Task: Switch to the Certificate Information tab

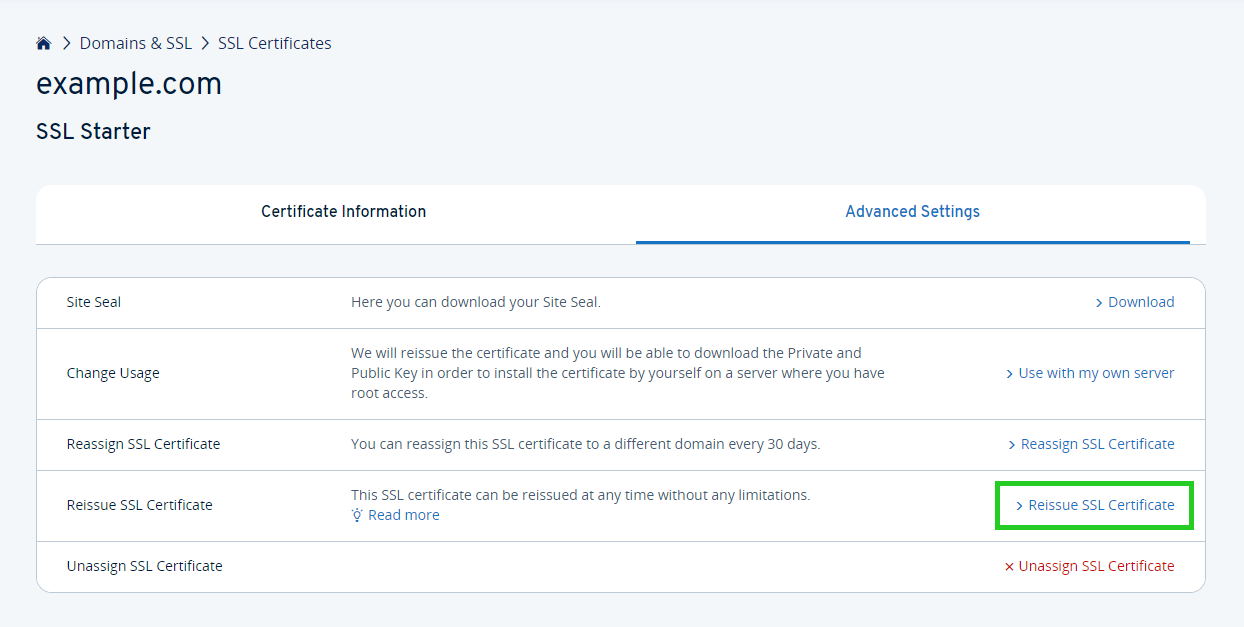Action: [x=343, y=212]
